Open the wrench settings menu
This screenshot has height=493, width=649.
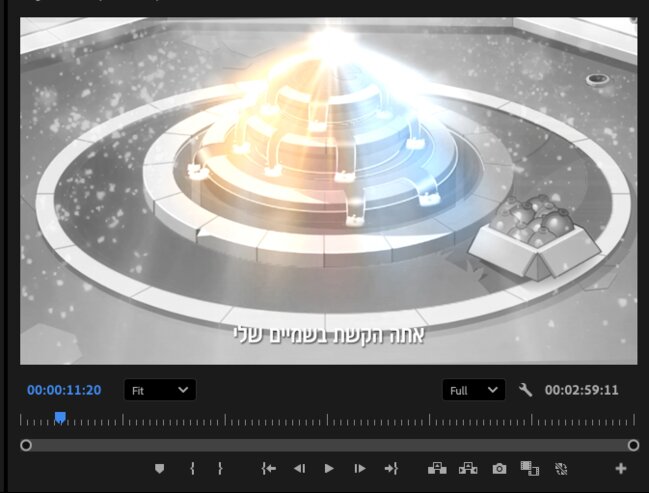525,390
